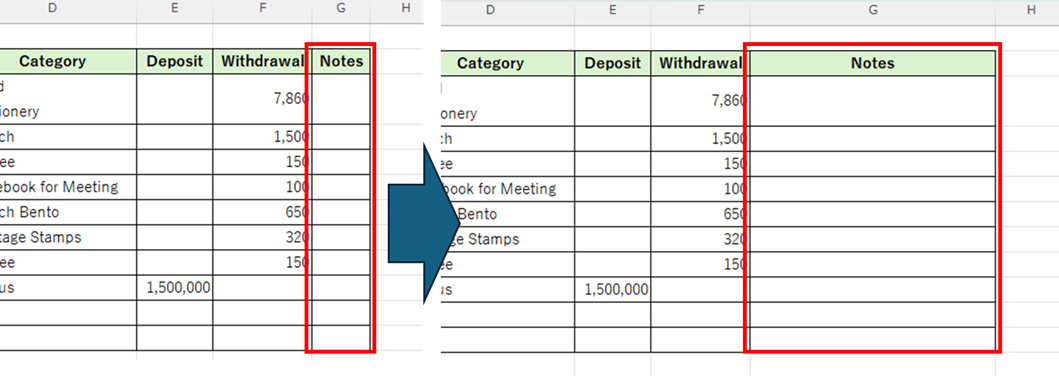Select the 1,500 withdrawal cell in right sheet
The width and height of the screenshot is (1059, 376).
pyautogui.click(x=701, y=139)
